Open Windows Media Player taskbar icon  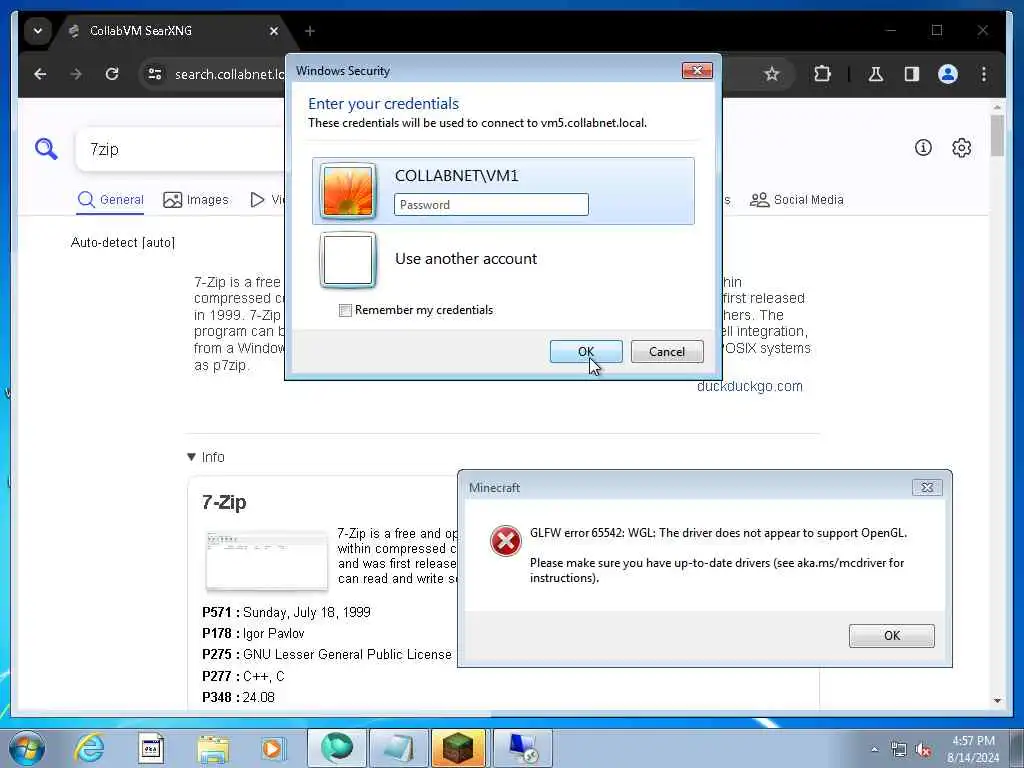pyautogui.click(x=273, y=748)
